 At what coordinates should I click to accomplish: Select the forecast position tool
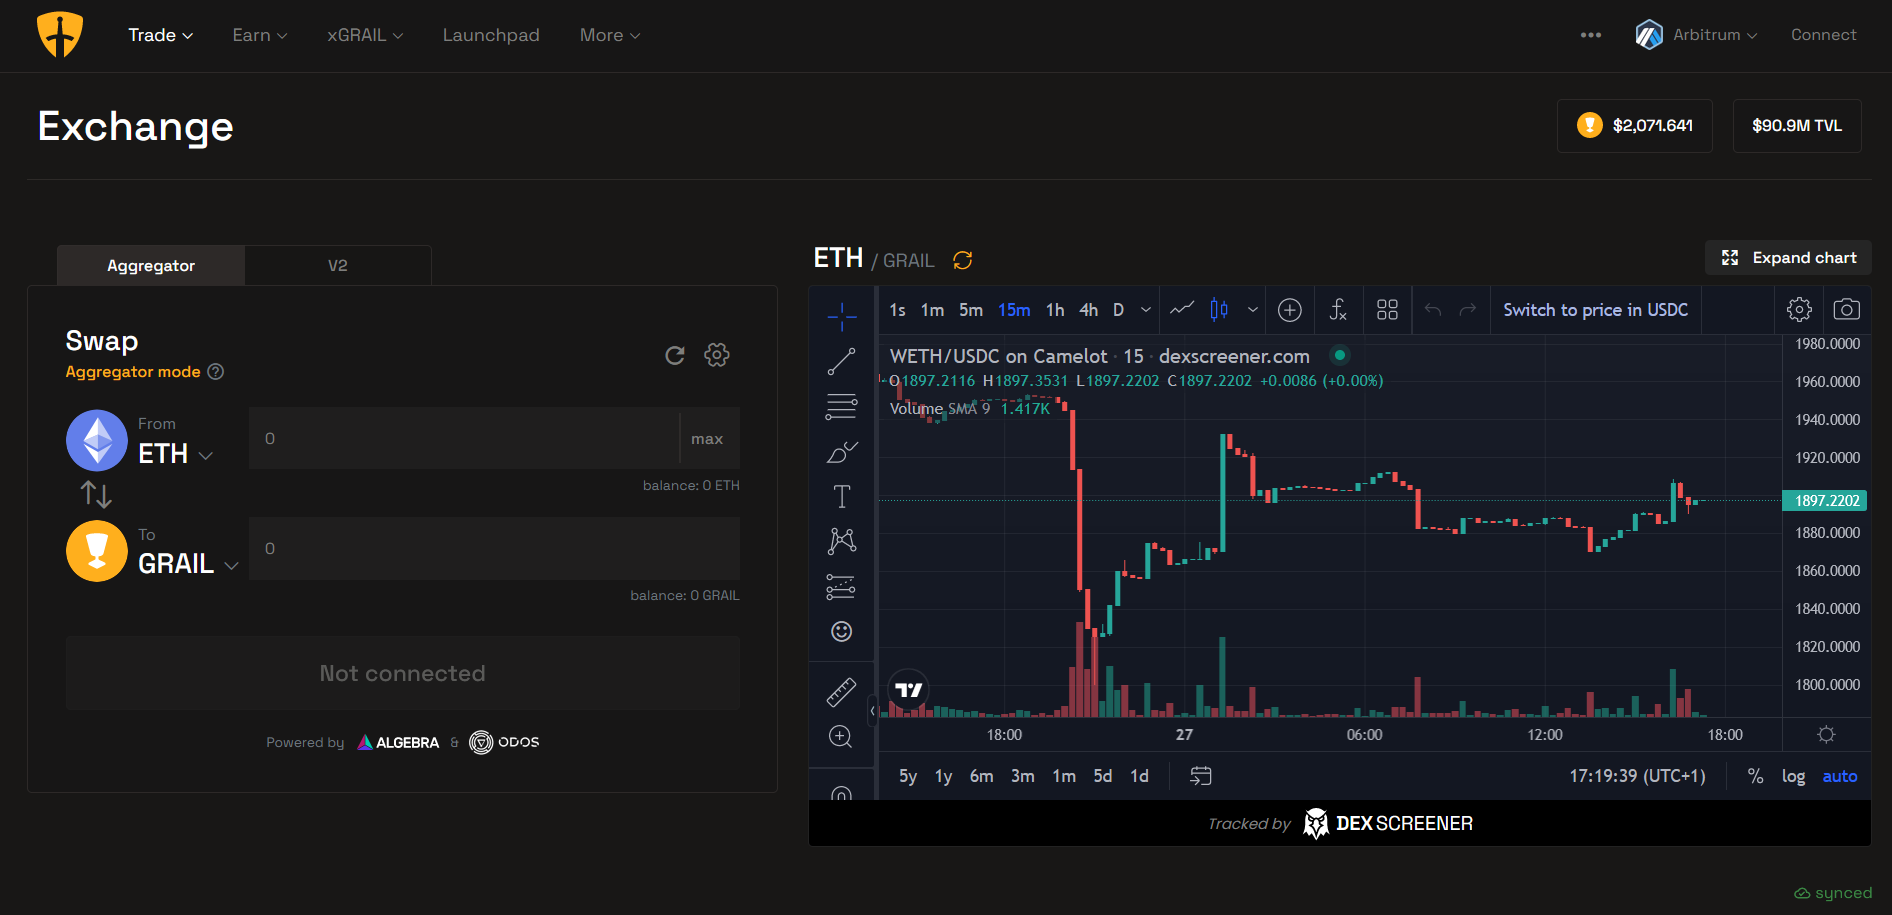point(842,586)
